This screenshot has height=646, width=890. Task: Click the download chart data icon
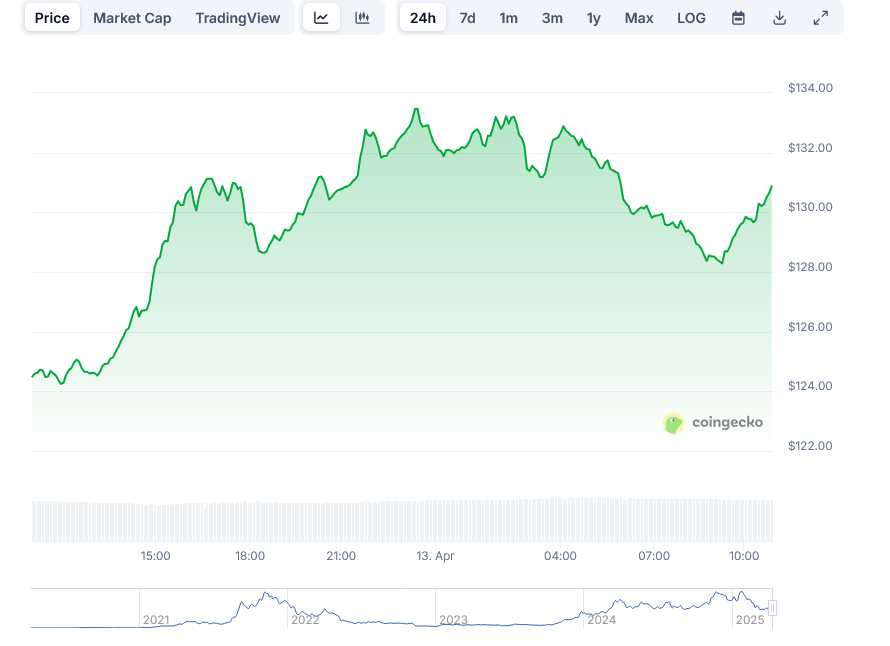click(780, 18)
